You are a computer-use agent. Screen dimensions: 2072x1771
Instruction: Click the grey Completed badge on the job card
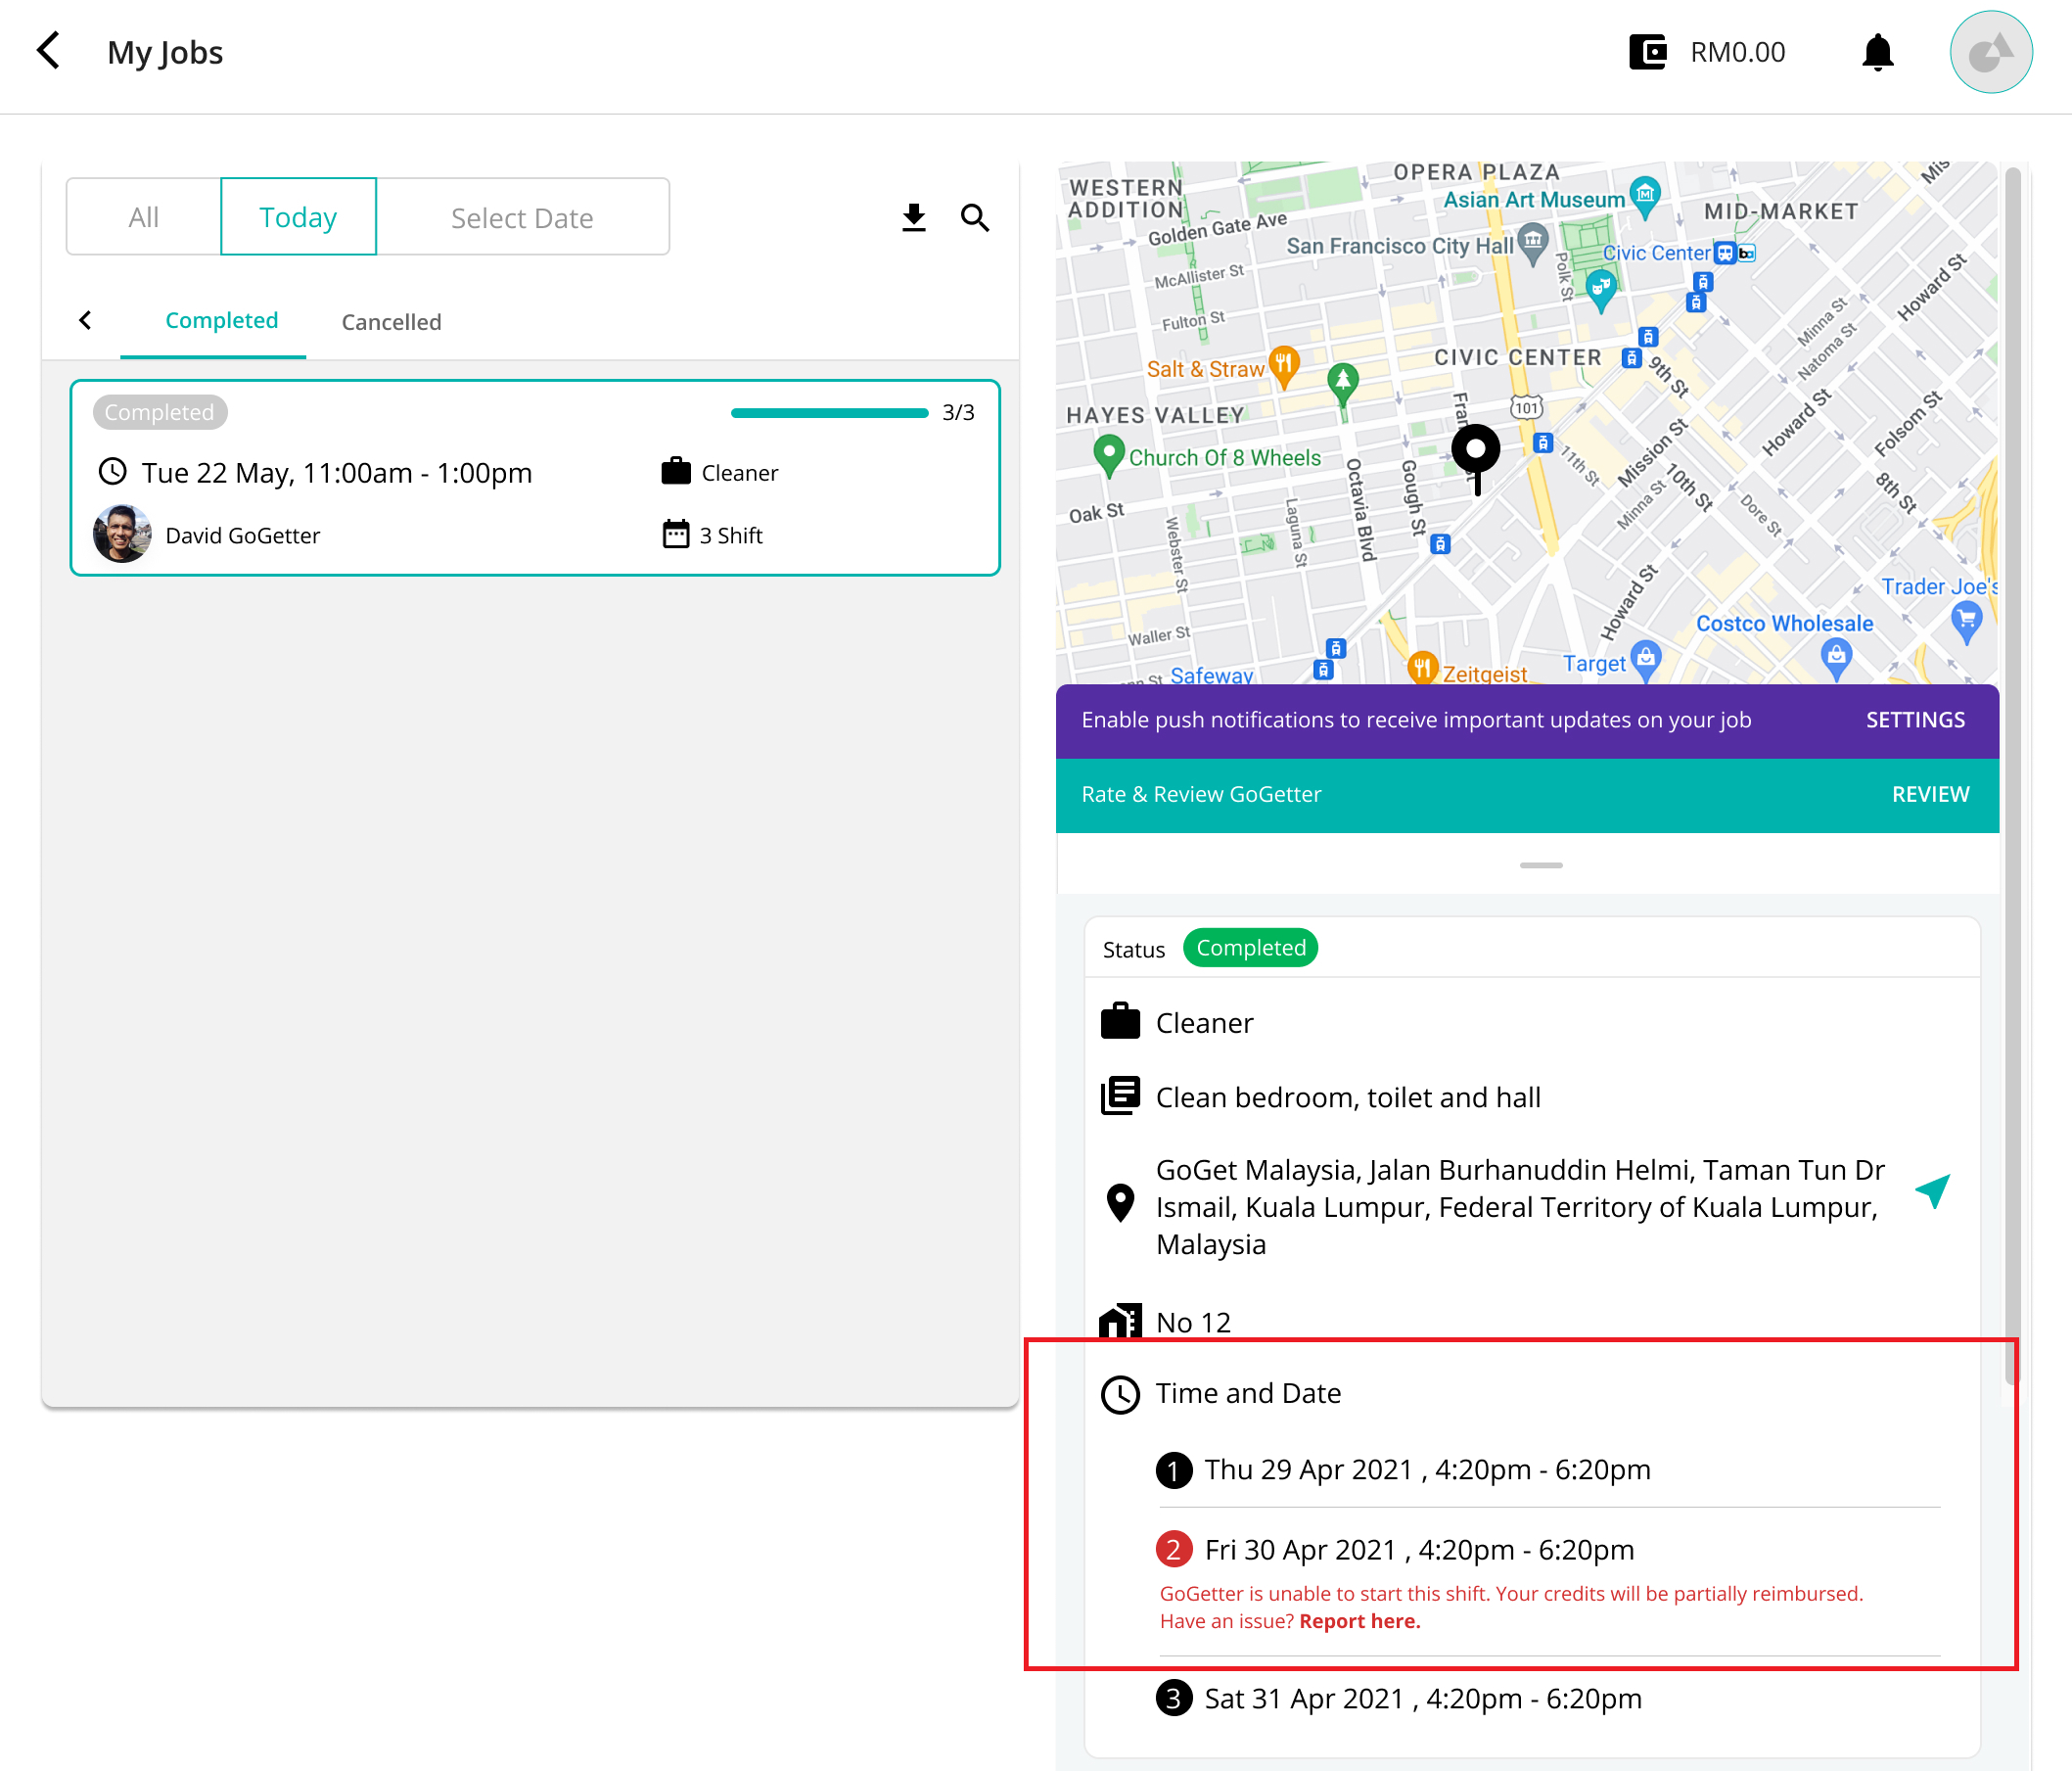(159, 412)
